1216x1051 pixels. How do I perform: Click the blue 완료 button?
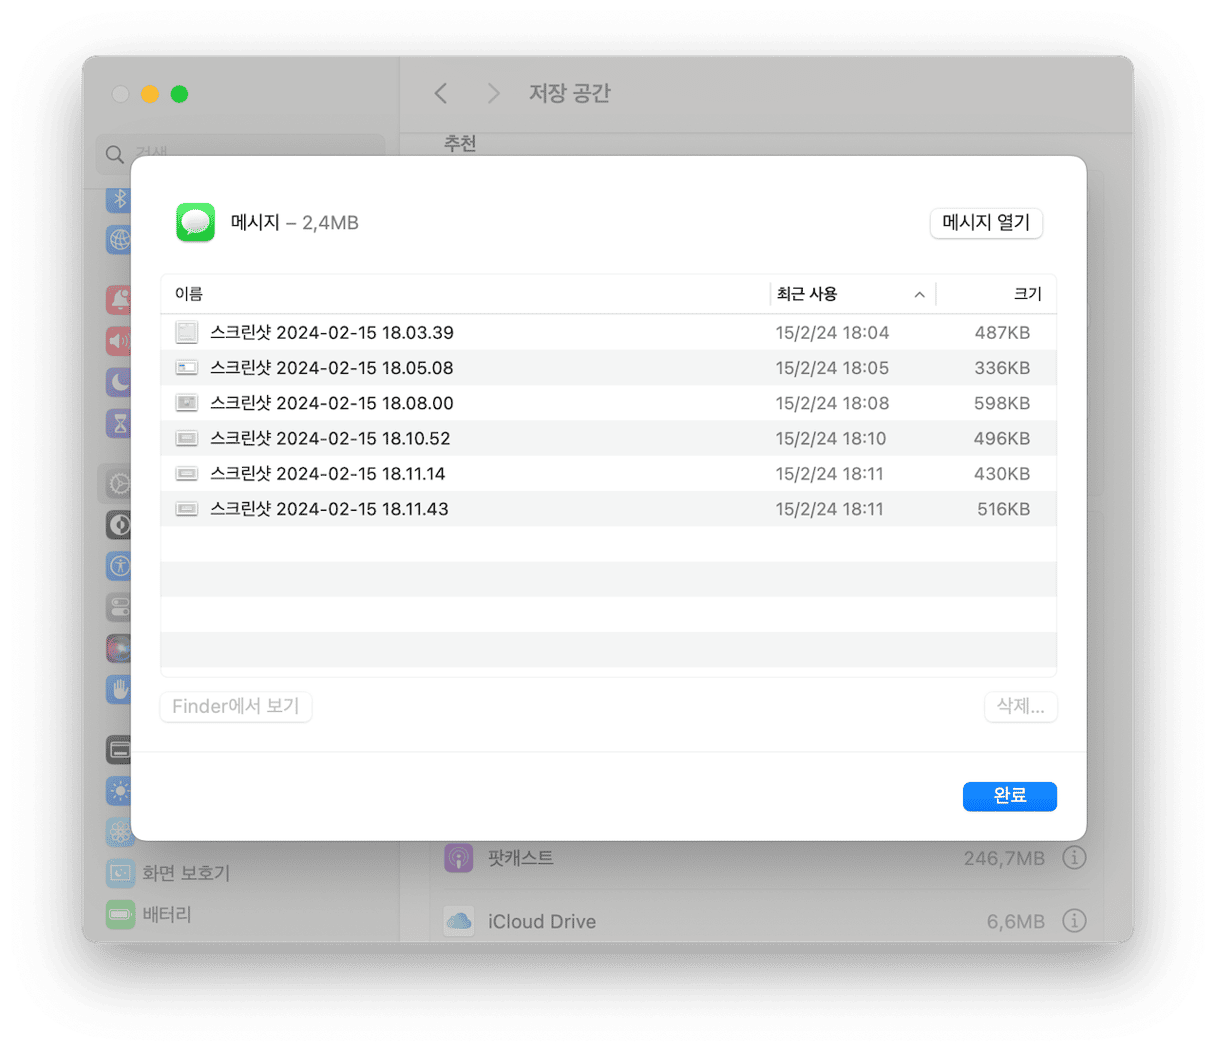1009,796
